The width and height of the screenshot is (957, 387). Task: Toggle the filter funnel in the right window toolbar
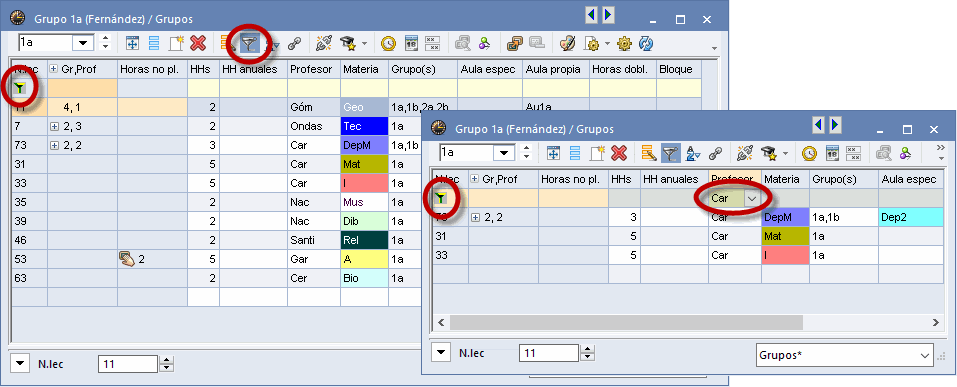670,153
